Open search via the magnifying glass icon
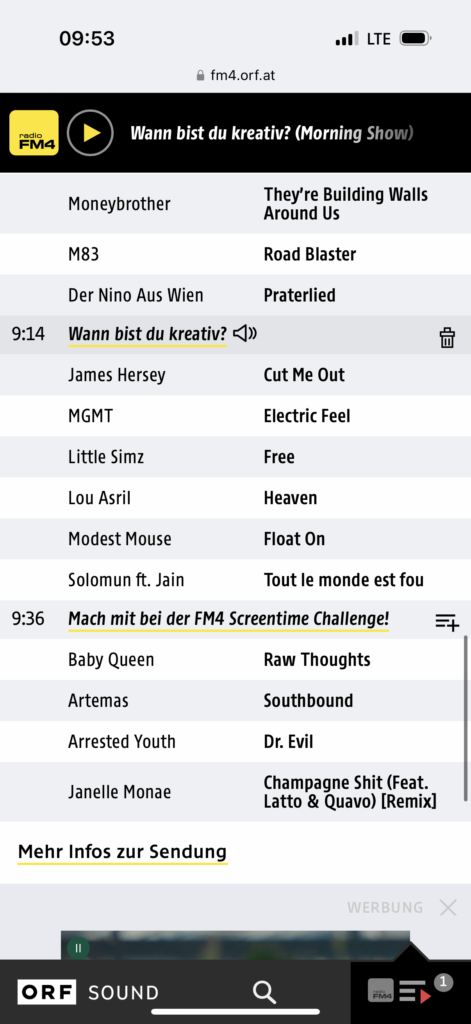The width and height of the screenshot is (471, 1024). 264,993
